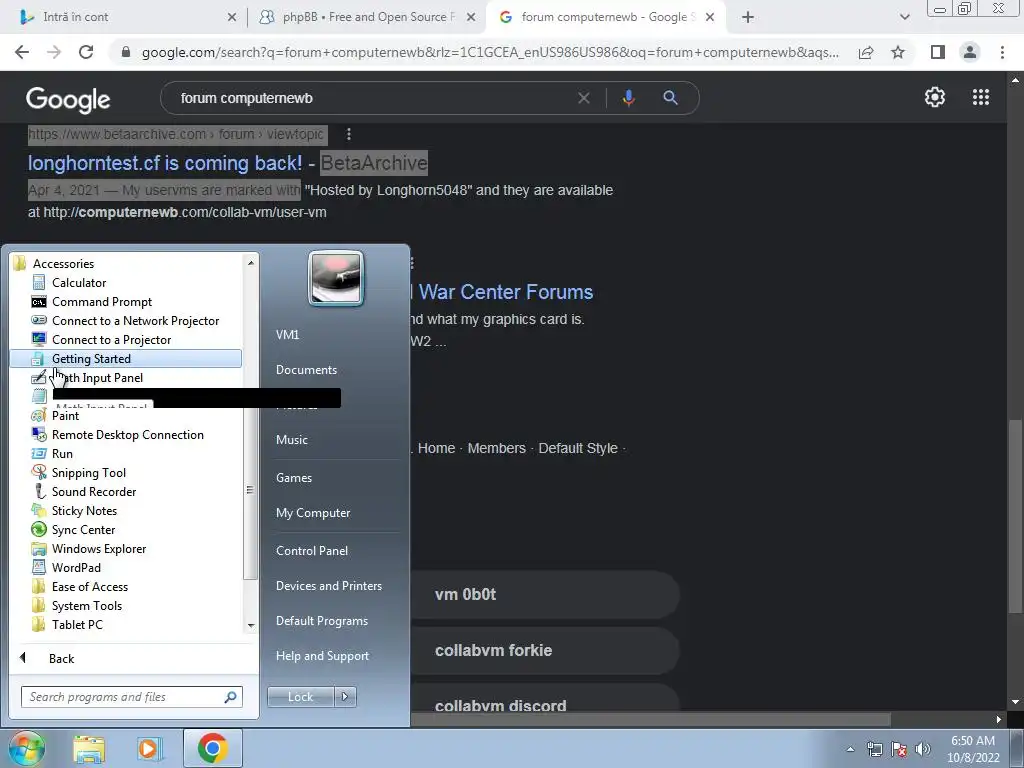Launch Paint from Accessories
This screenshot has height=768, width=1024.
tap(65, 415)
